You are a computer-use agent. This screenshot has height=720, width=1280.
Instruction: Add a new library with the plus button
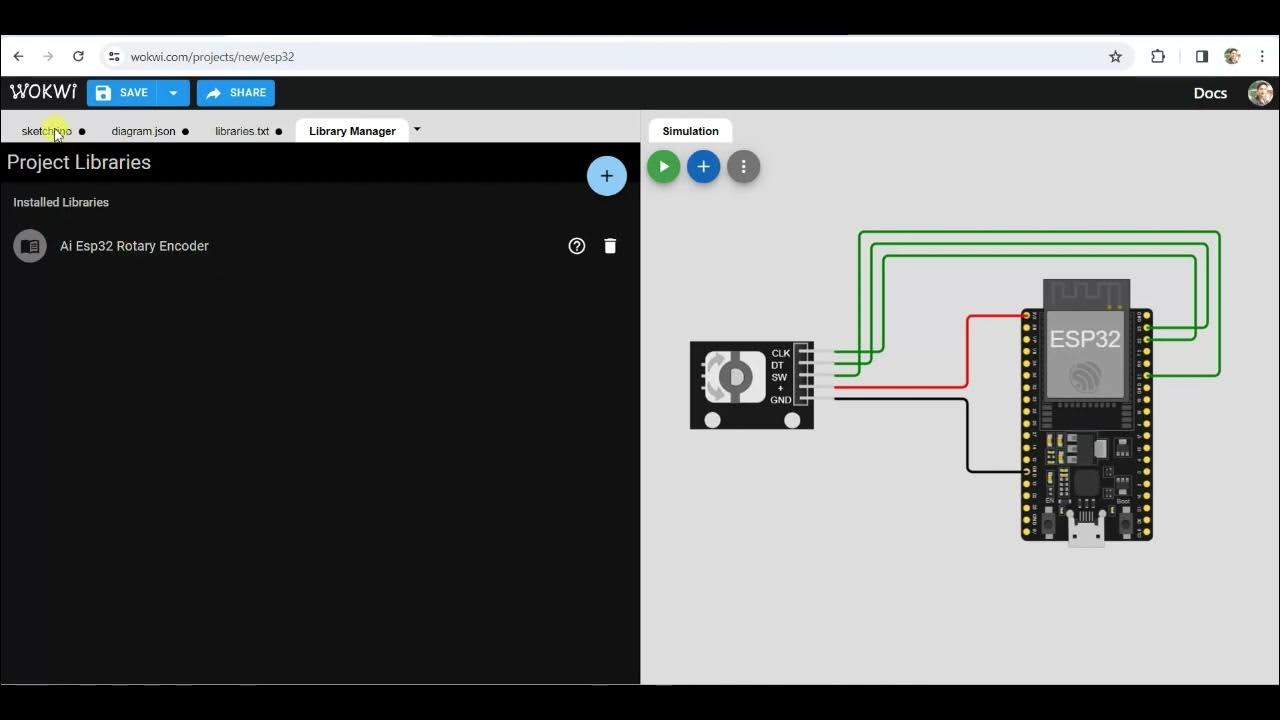pos(606,176)
